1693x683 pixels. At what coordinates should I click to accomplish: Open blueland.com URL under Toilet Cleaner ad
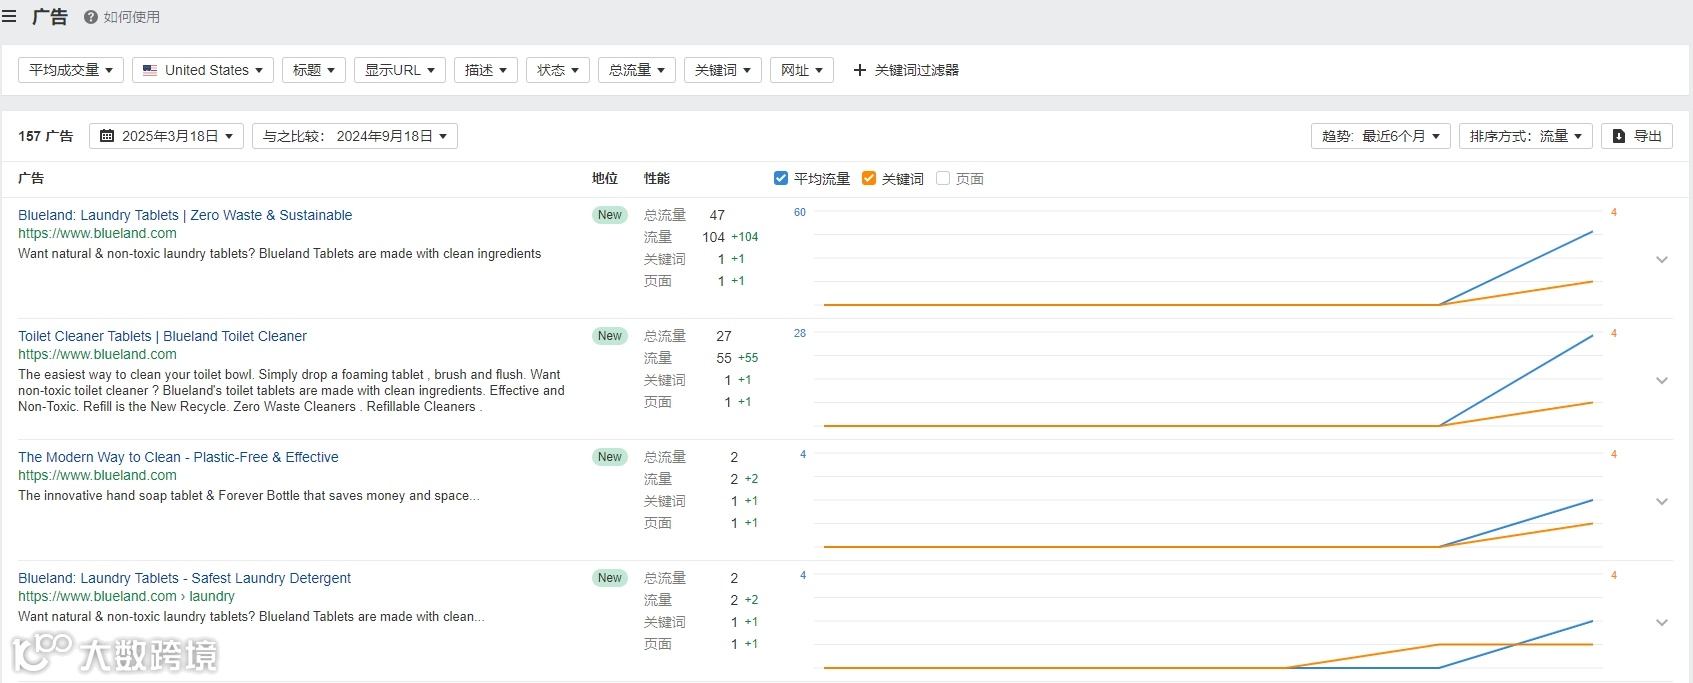point(97,354)
